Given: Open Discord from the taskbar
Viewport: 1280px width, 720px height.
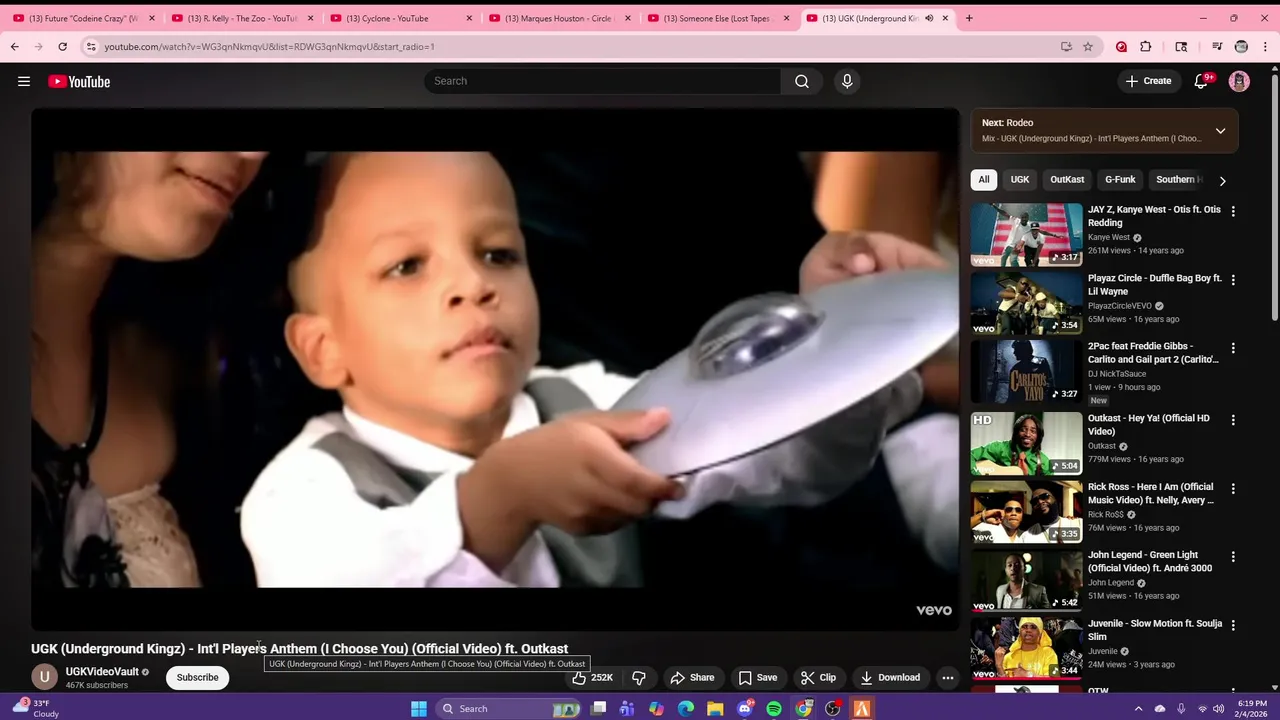Looking at the screenshot, I should click(745, 709).
